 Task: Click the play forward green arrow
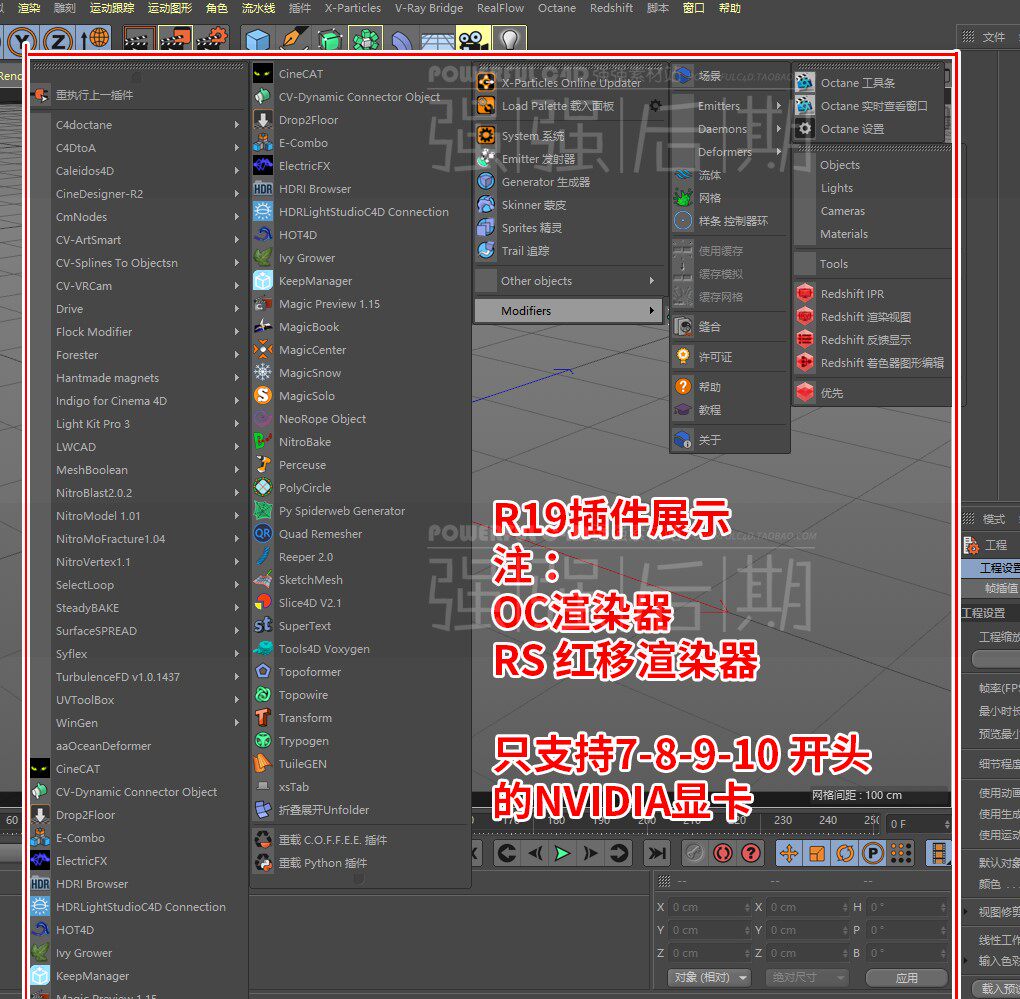coord(562,853)
